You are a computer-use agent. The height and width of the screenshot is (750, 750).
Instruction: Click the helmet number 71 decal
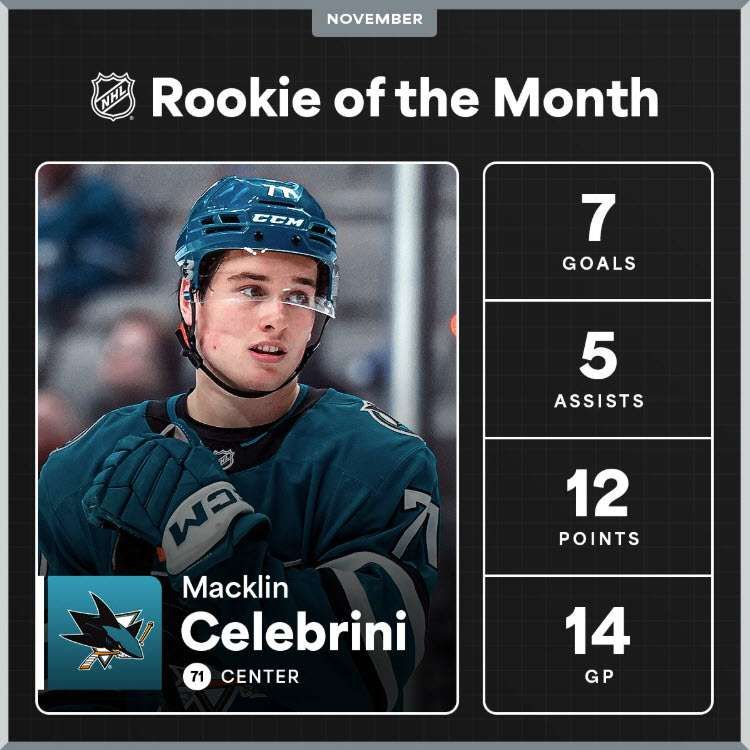point(284,191)
